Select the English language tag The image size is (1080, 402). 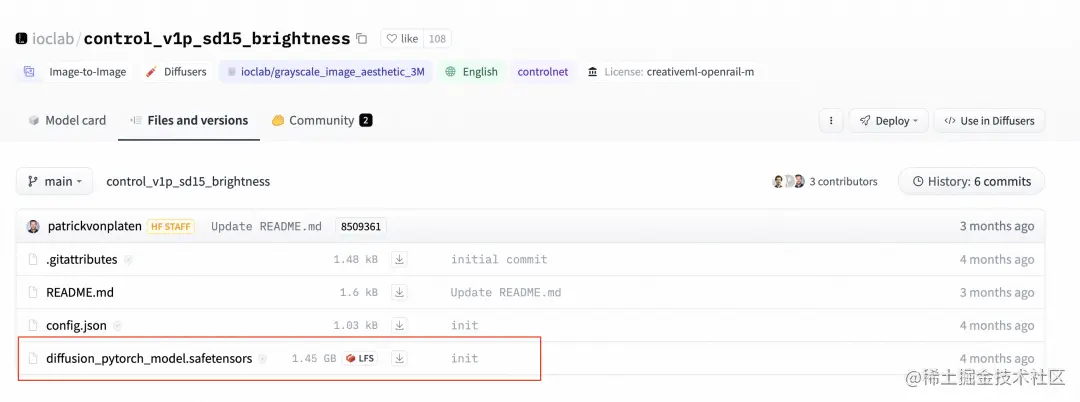click(472, 72)
